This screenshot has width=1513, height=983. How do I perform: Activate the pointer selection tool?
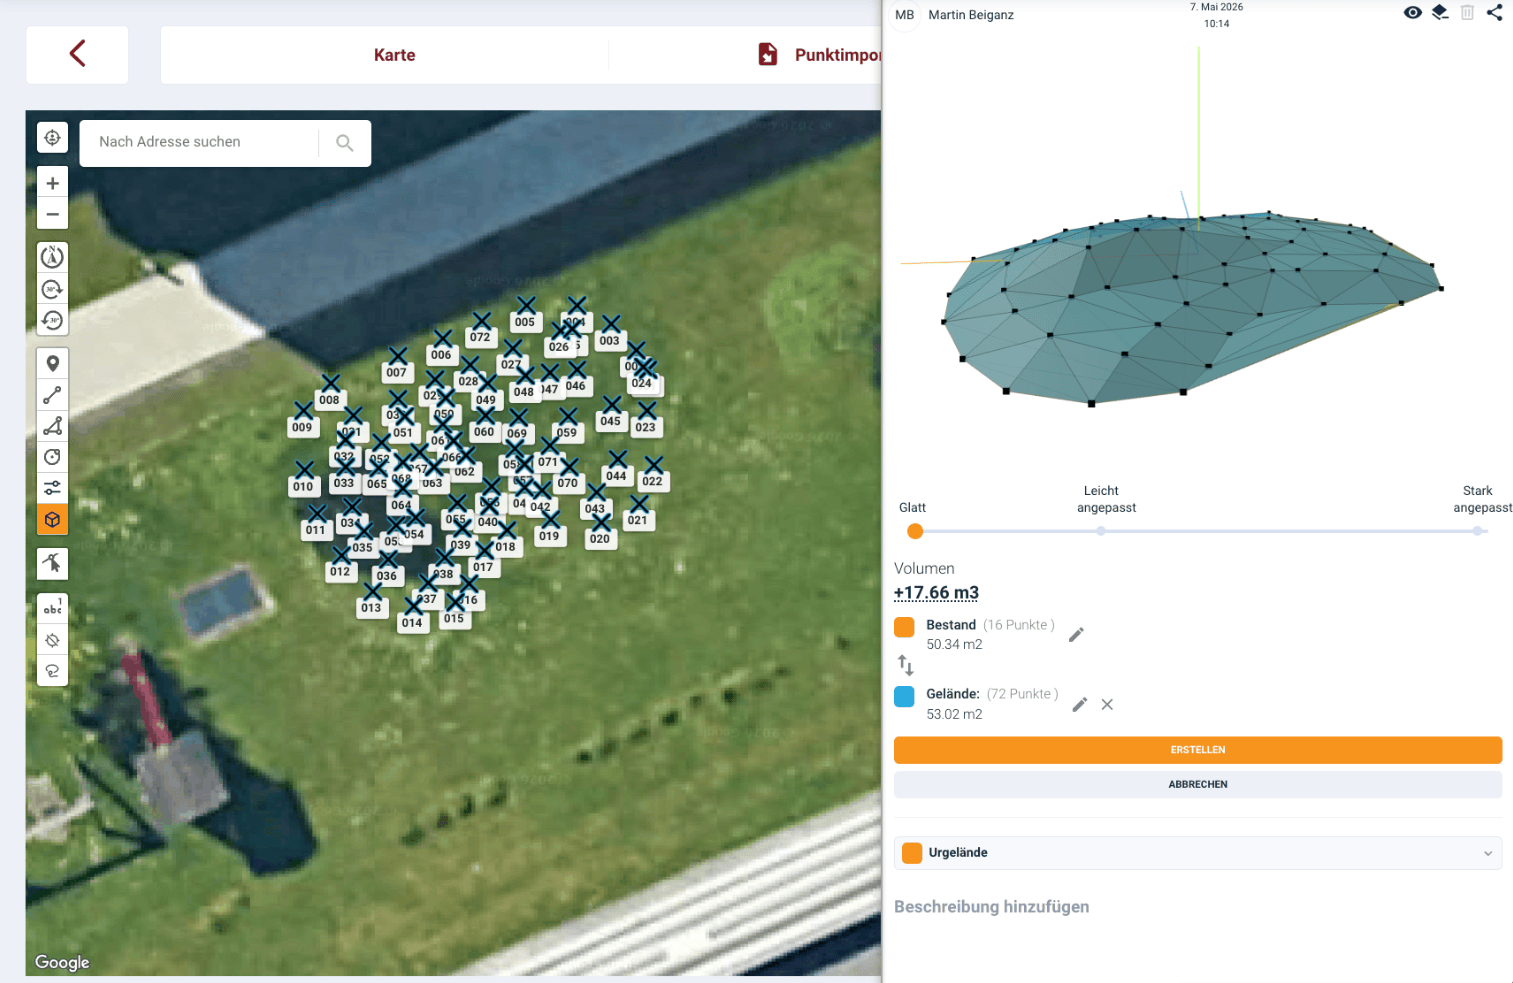(x=52, y=564)
